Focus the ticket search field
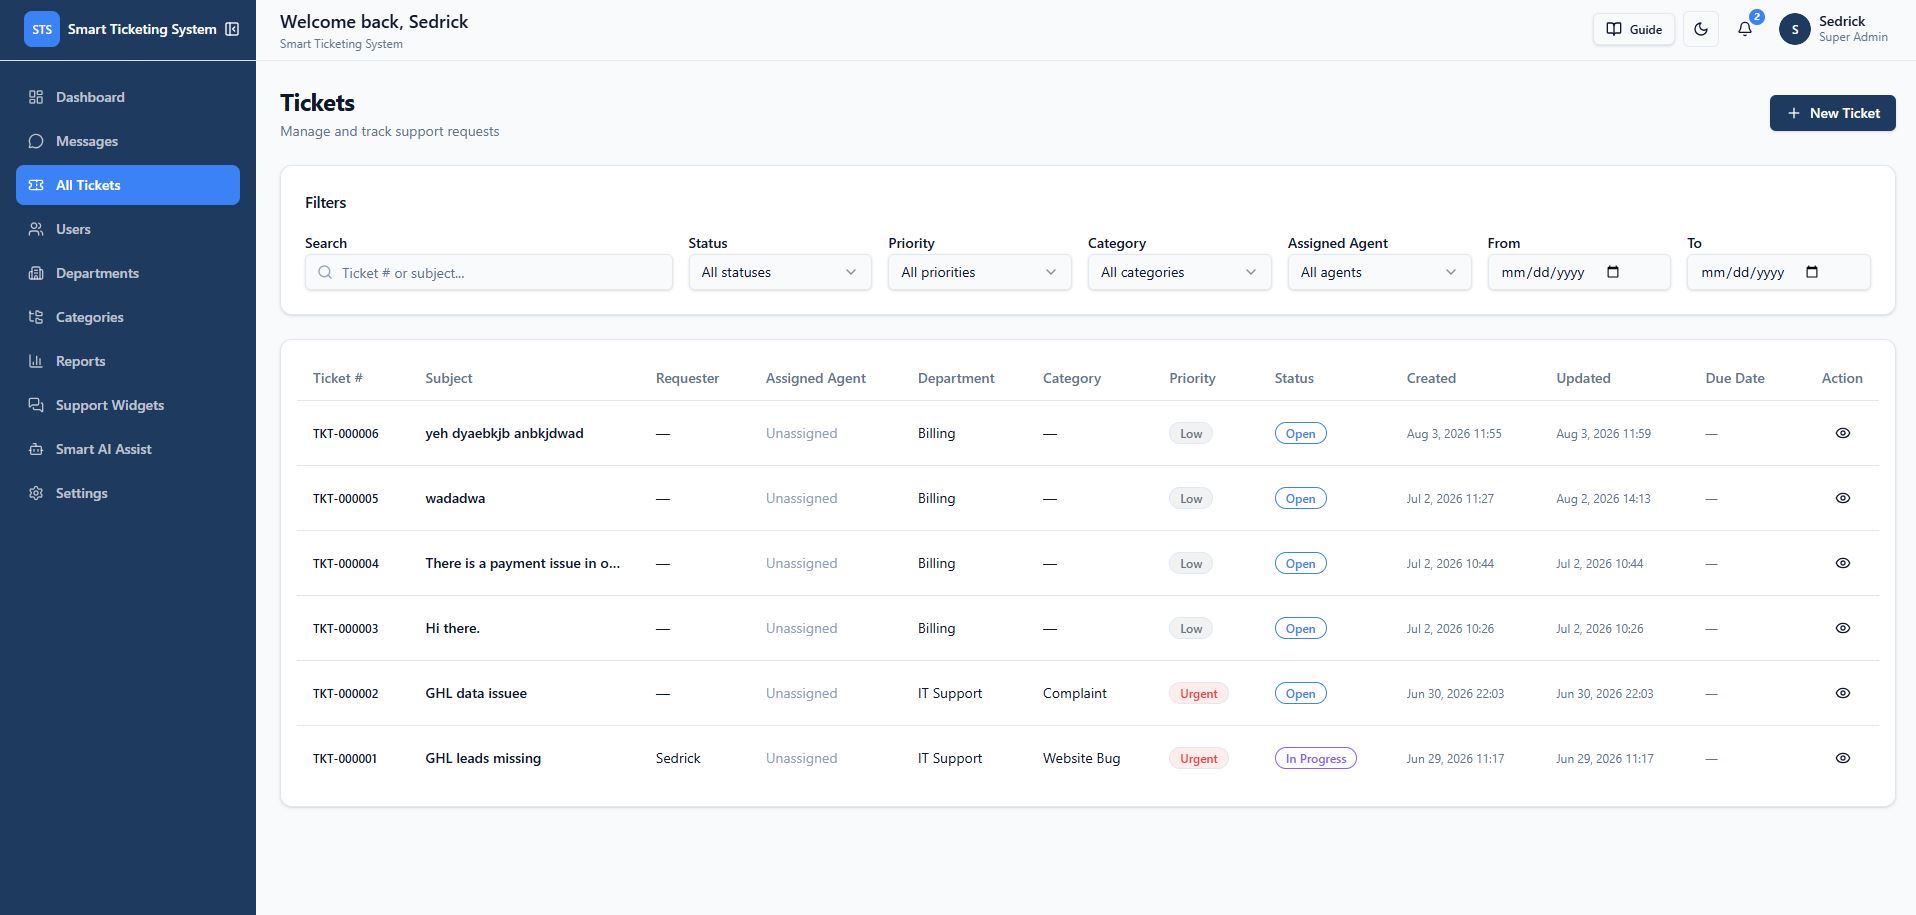Screen dimensions: 1916x915 coord(489,272)
